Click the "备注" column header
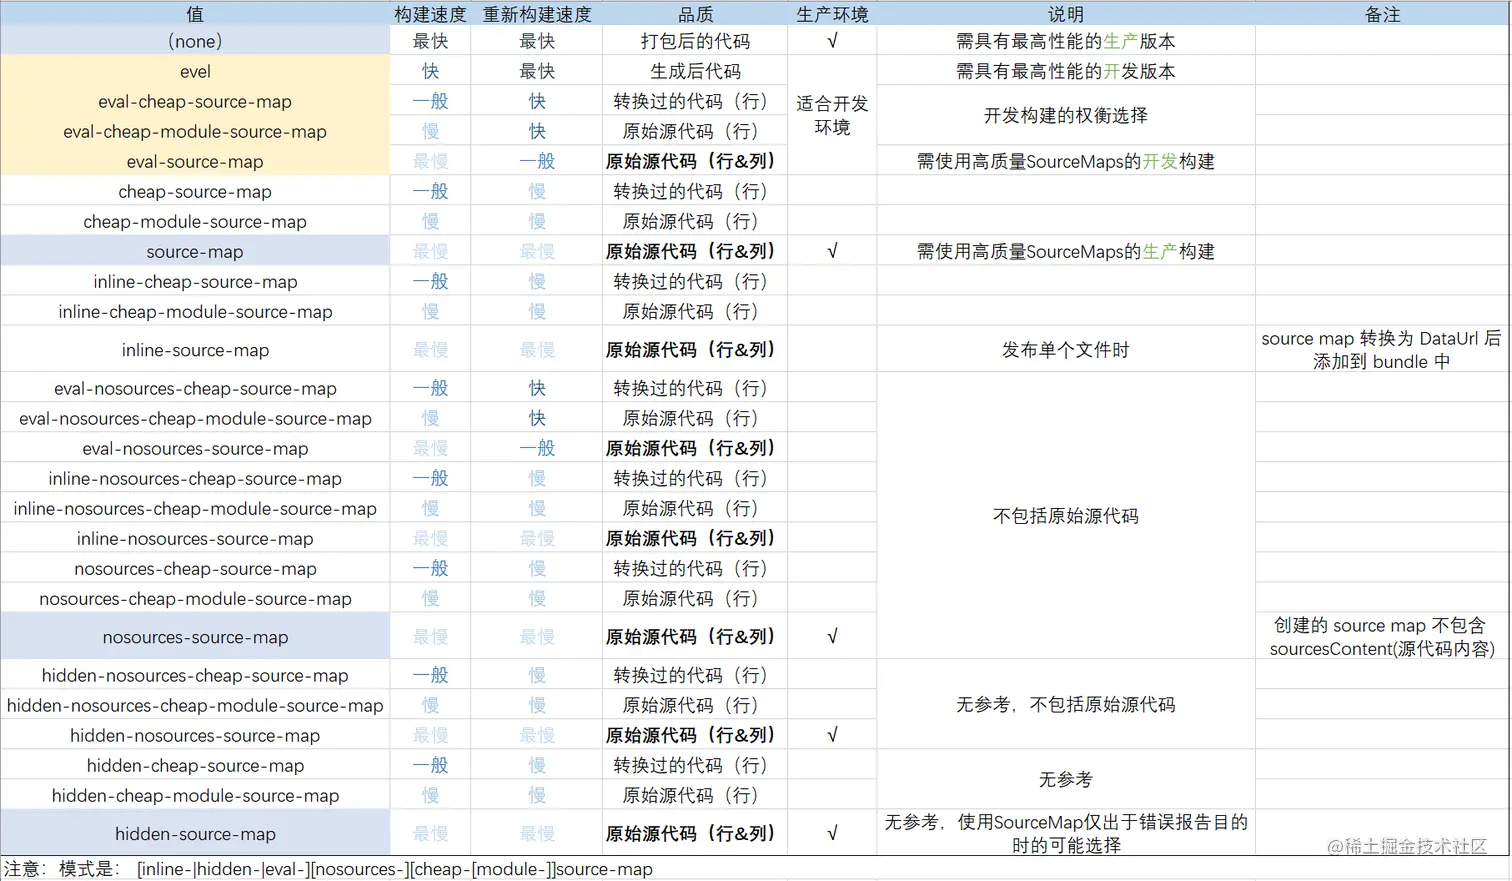 click(x=1382, y=13)
